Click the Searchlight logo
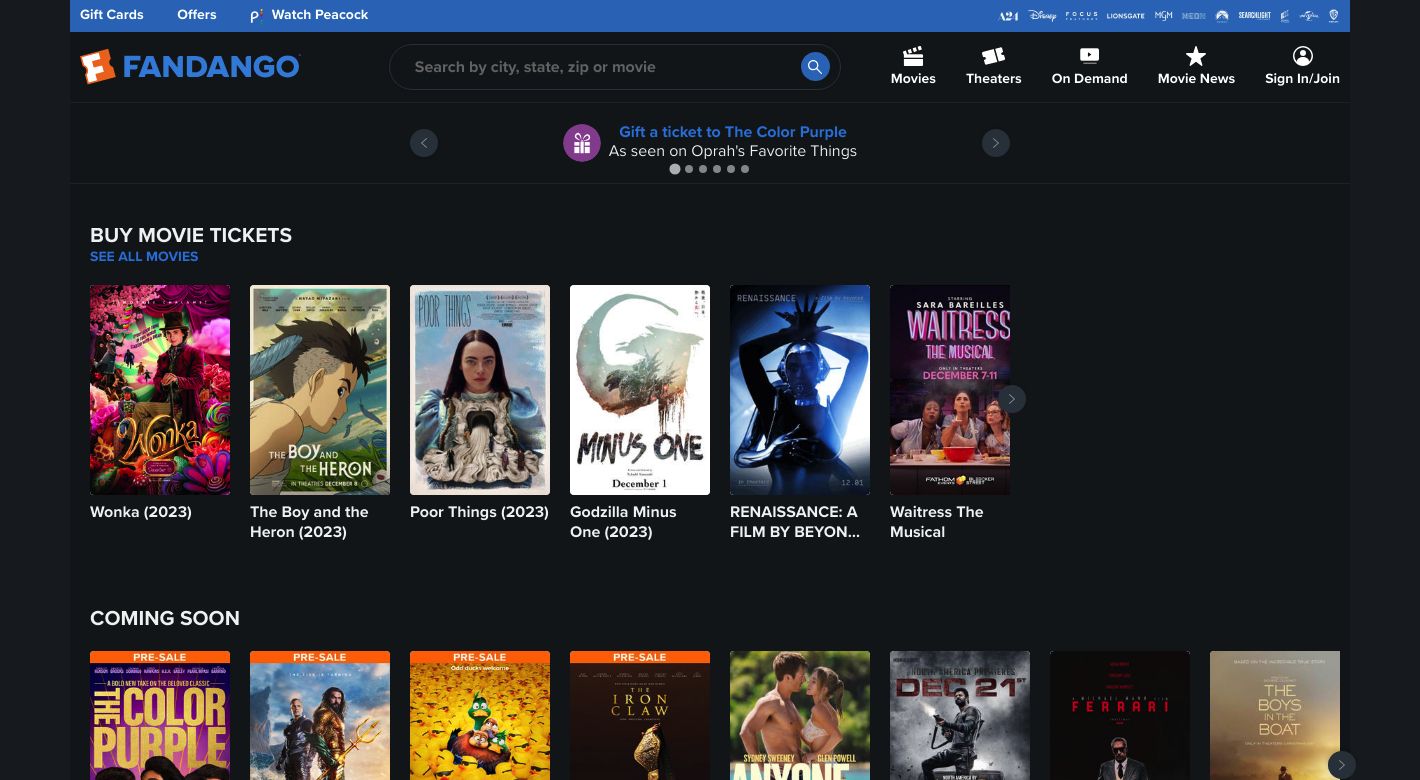Screen dimensions: 1420x780 [x=1254, y=16]
